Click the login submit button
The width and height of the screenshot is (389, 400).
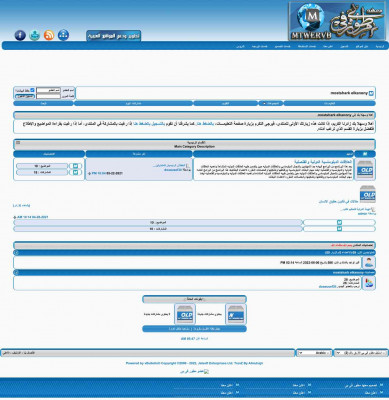(25, 96)
